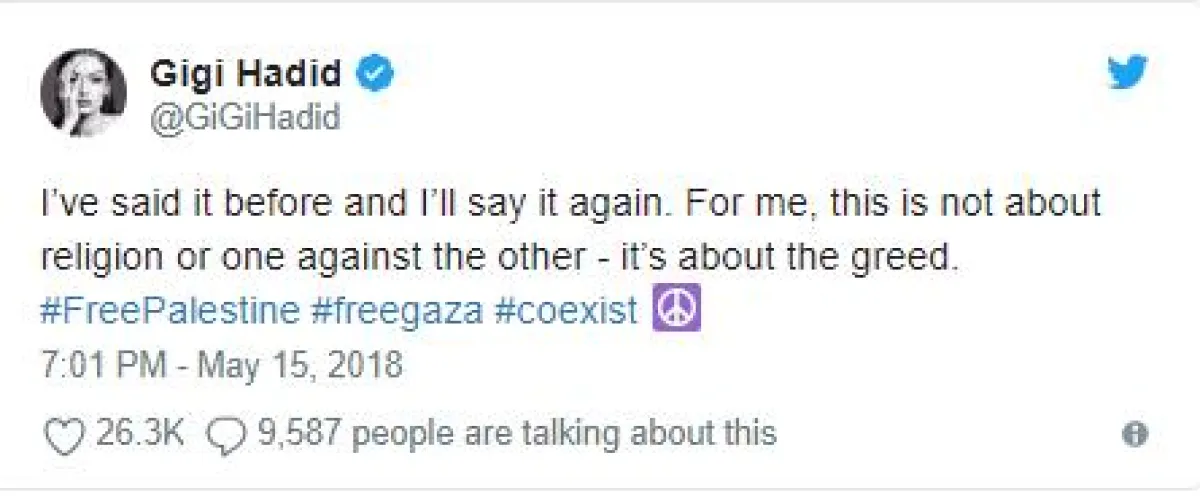
Task: Select the #coexist hashtag
Action: click(x=567, y=311)
